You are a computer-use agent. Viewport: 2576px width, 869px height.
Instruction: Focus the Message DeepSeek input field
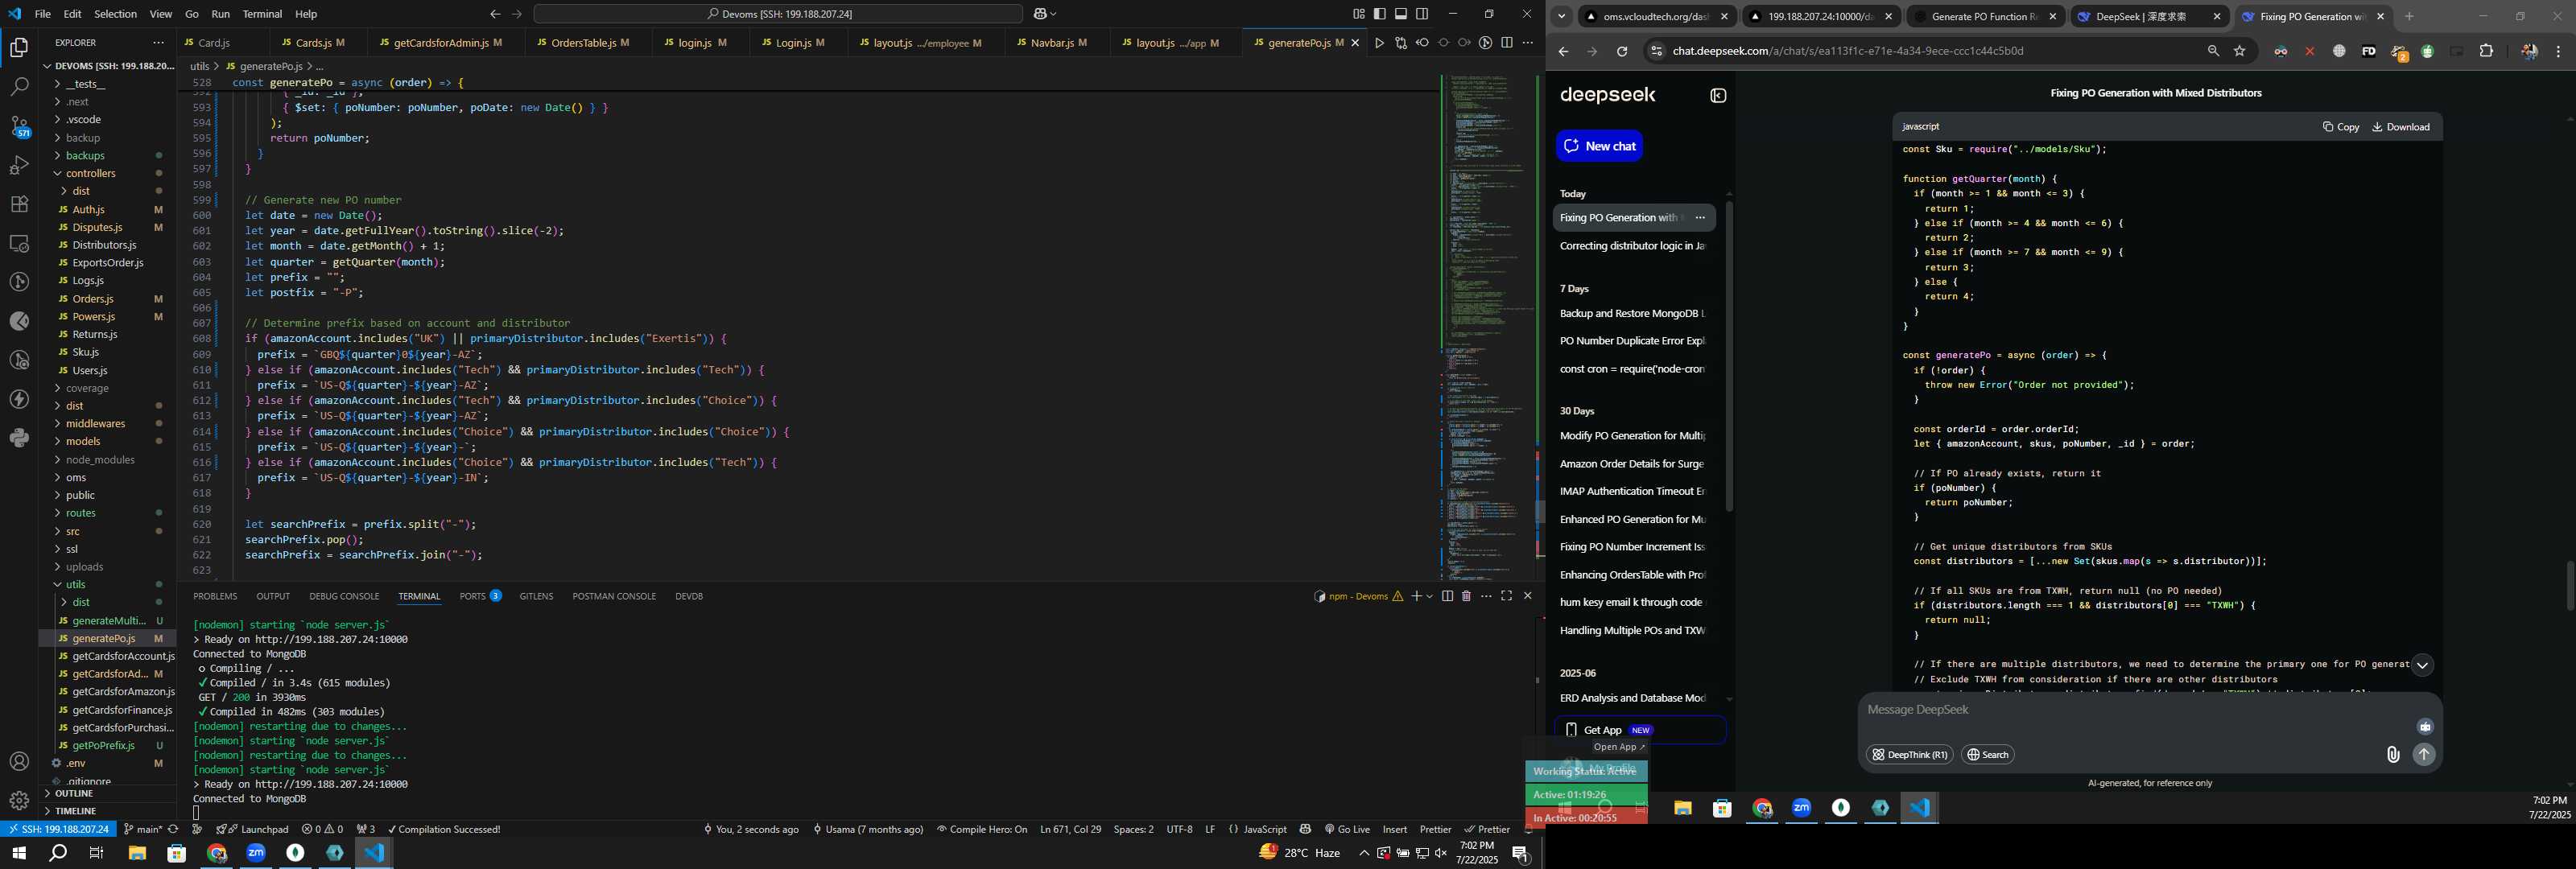(x=2140, y=710)
